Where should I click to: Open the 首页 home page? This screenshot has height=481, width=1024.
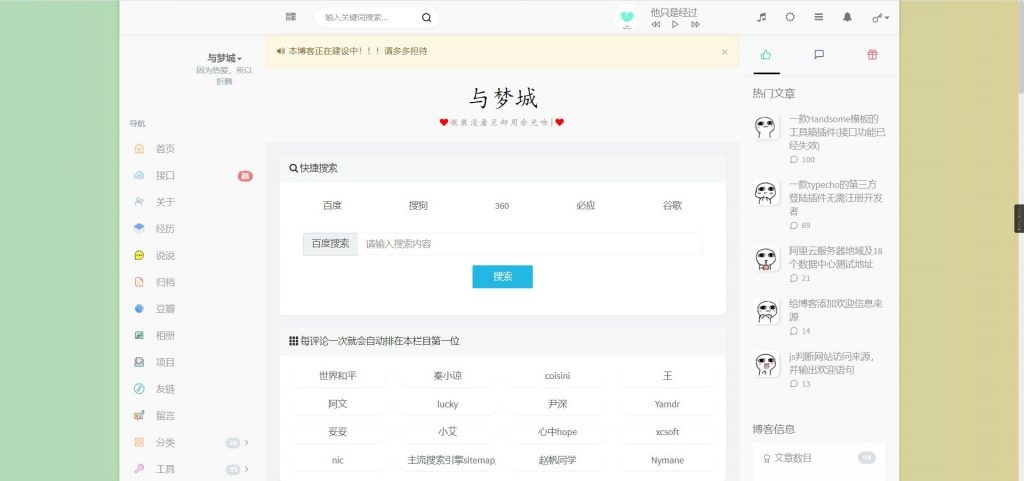[165, 149]
